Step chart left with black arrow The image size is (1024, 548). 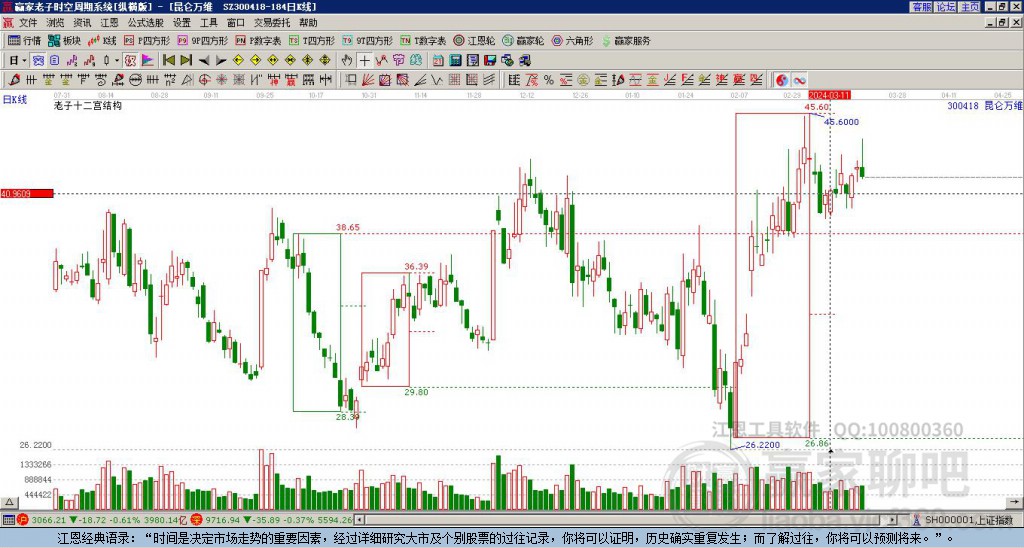point(204,61)
